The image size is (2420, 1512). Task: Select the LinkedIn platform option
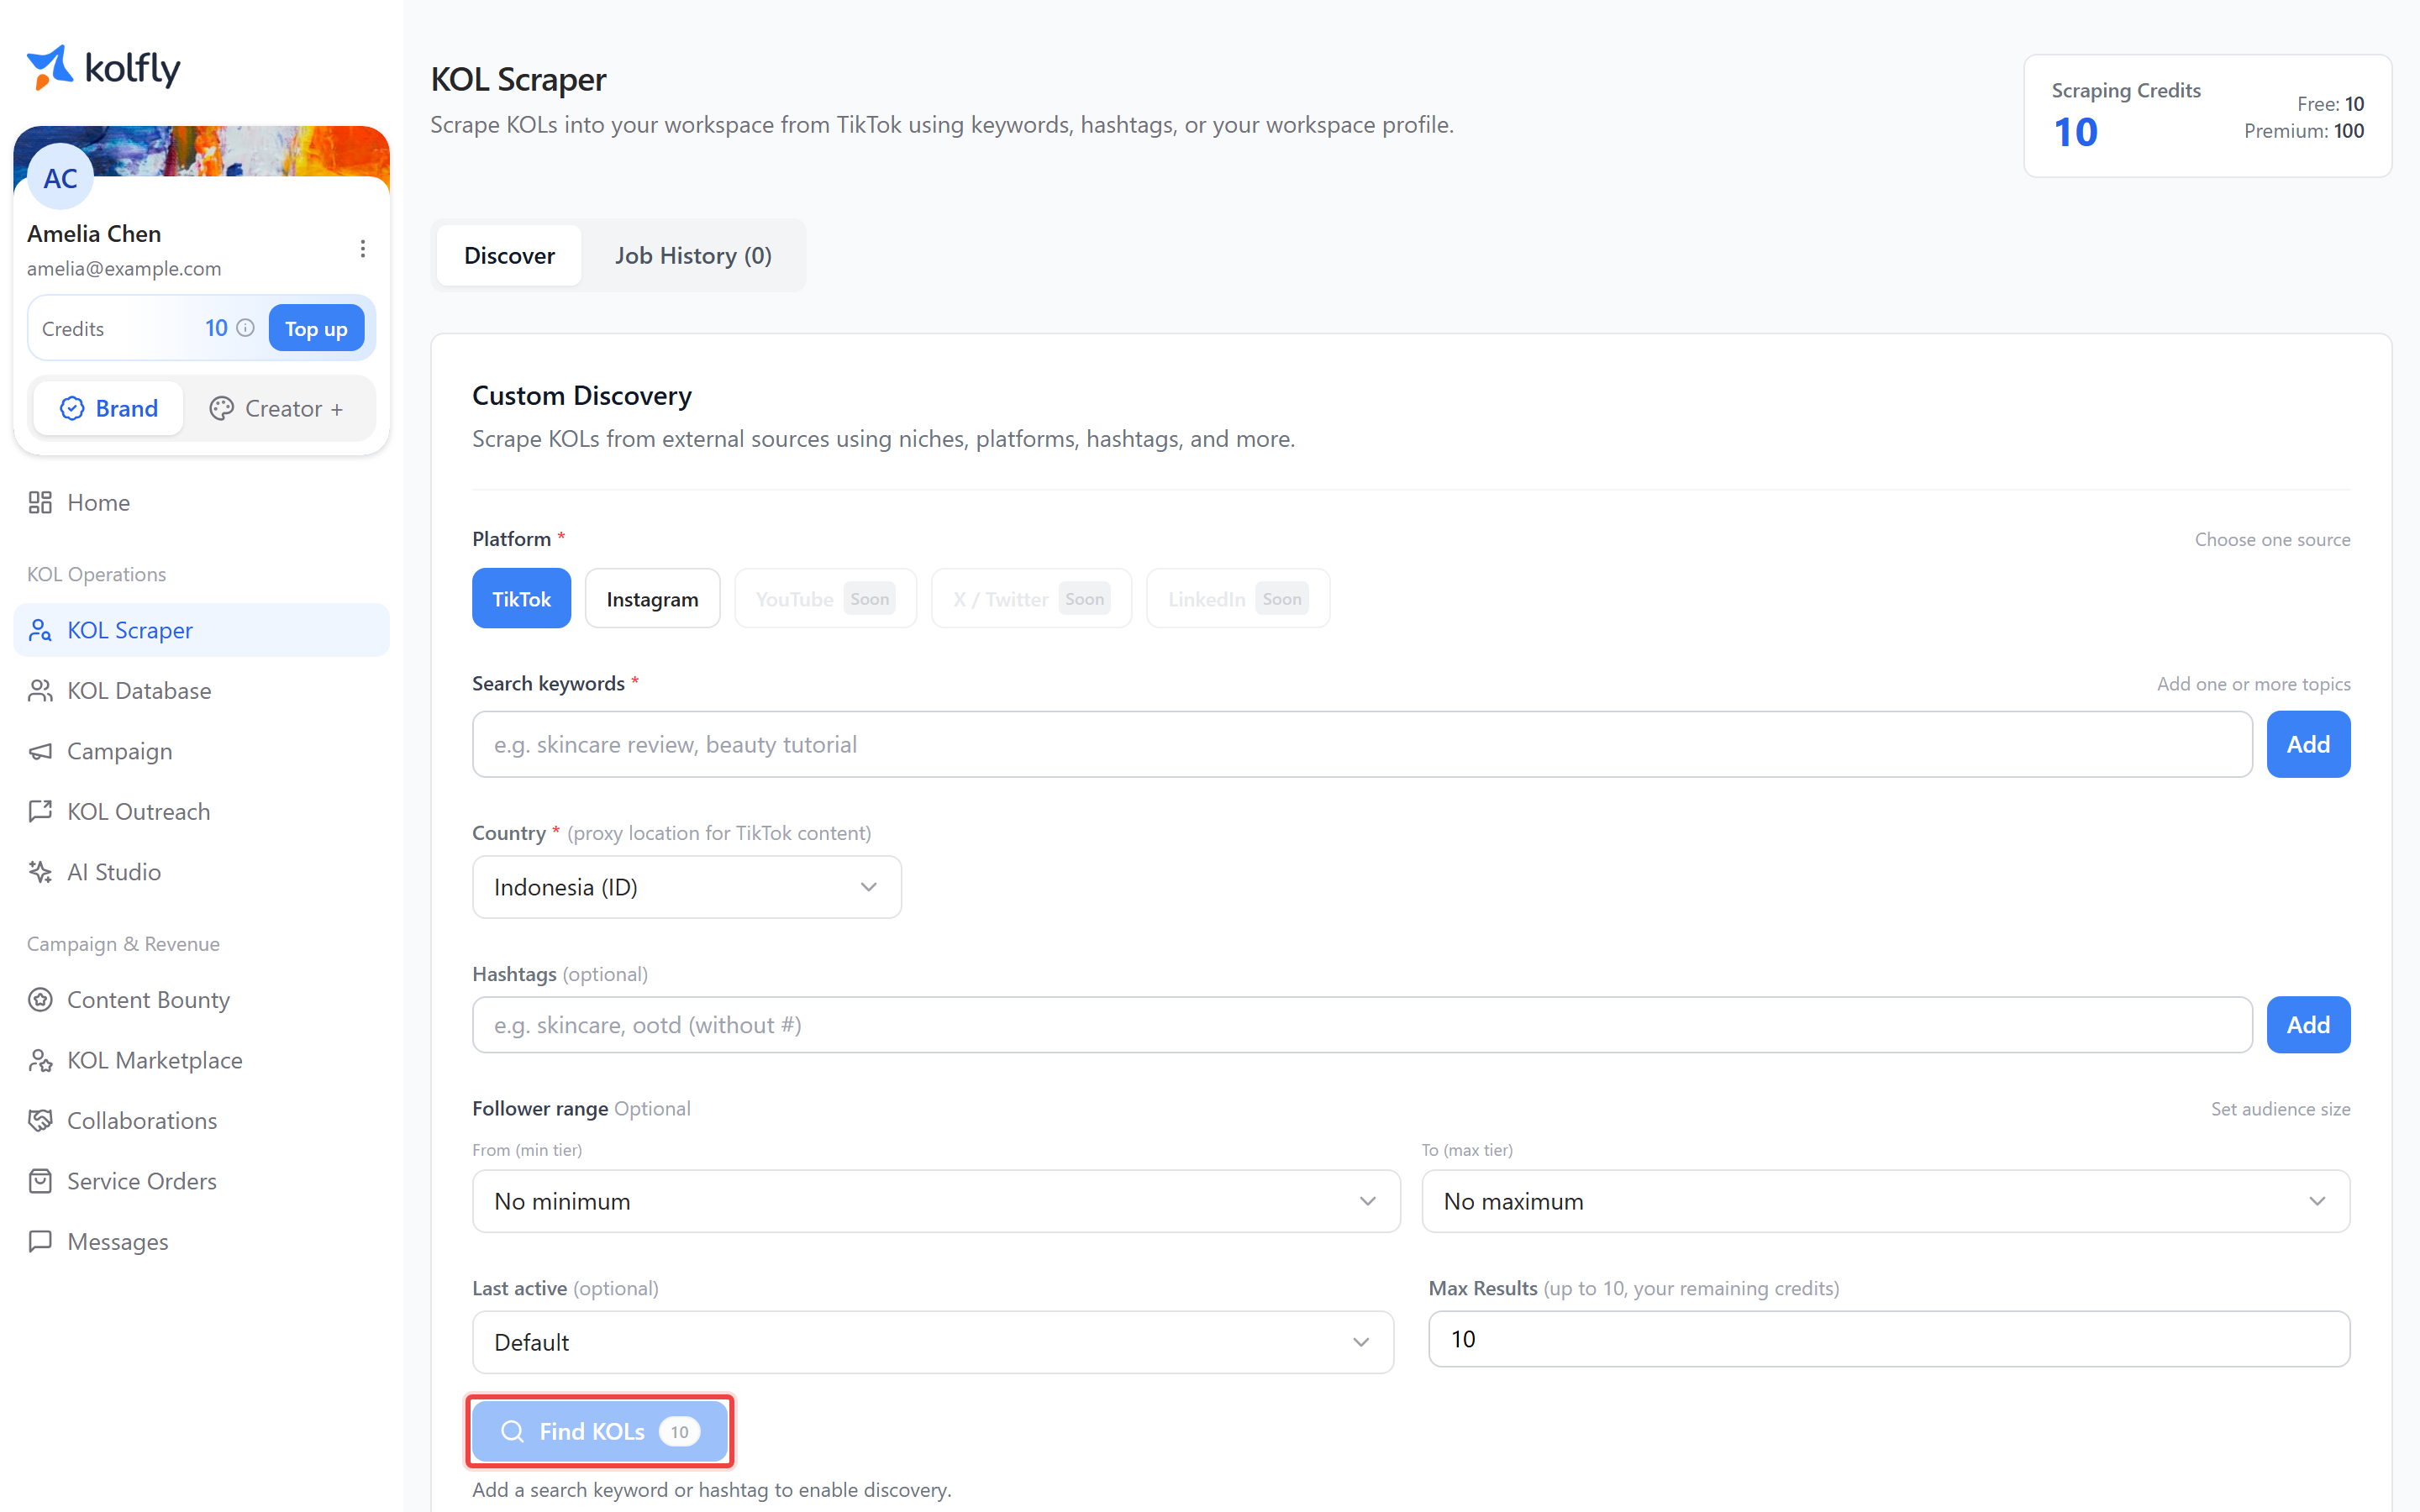click(1238, 599)
